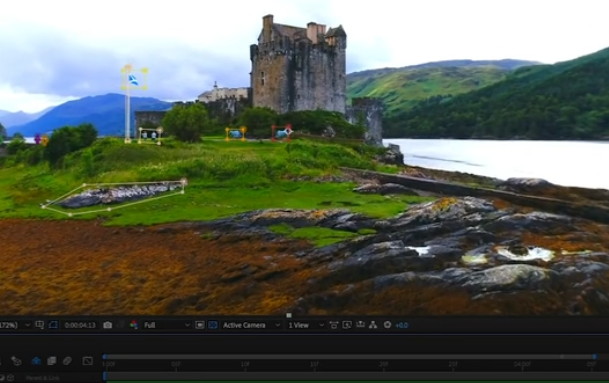Open the show channel color management icon
Image resolution: width=609 pixels, height=383 pixels.
(134, 325)
